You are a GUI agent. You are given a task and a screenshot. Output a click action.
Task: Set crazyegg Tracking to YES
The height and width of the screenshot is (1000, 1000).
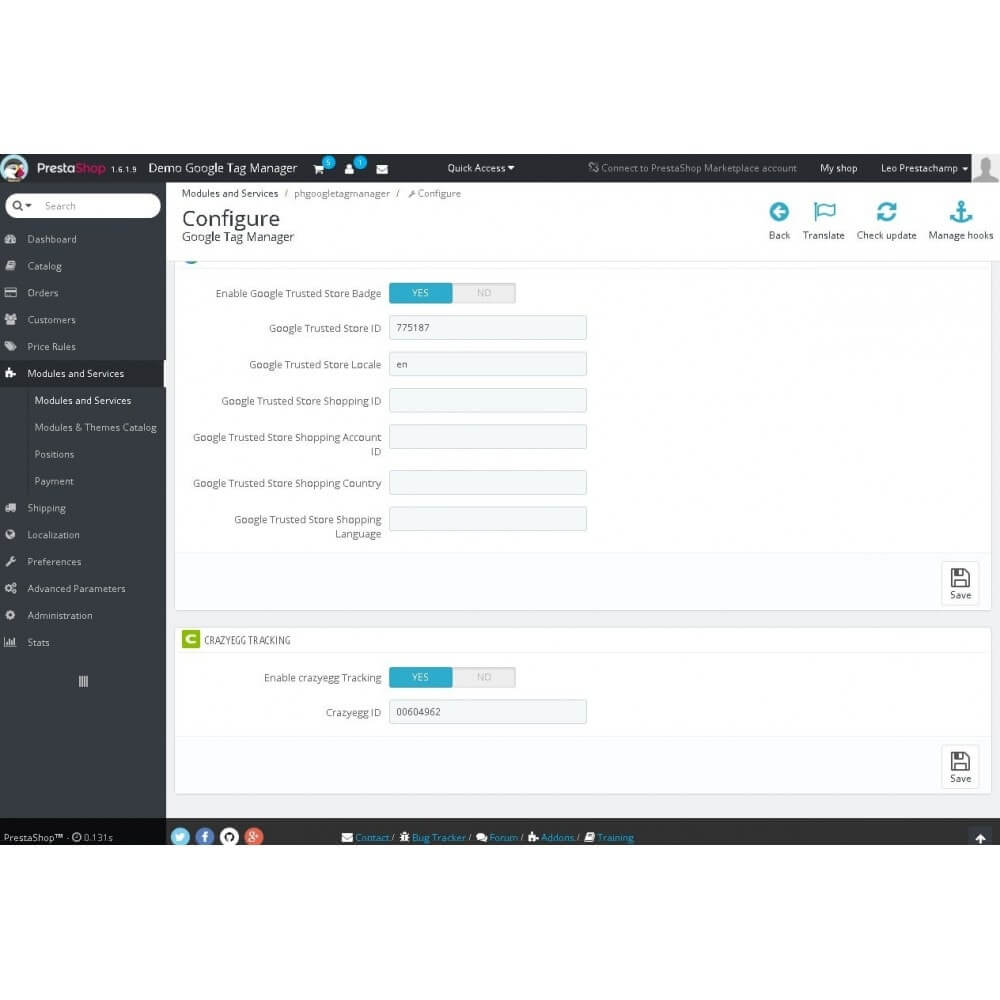pos(420,677)
